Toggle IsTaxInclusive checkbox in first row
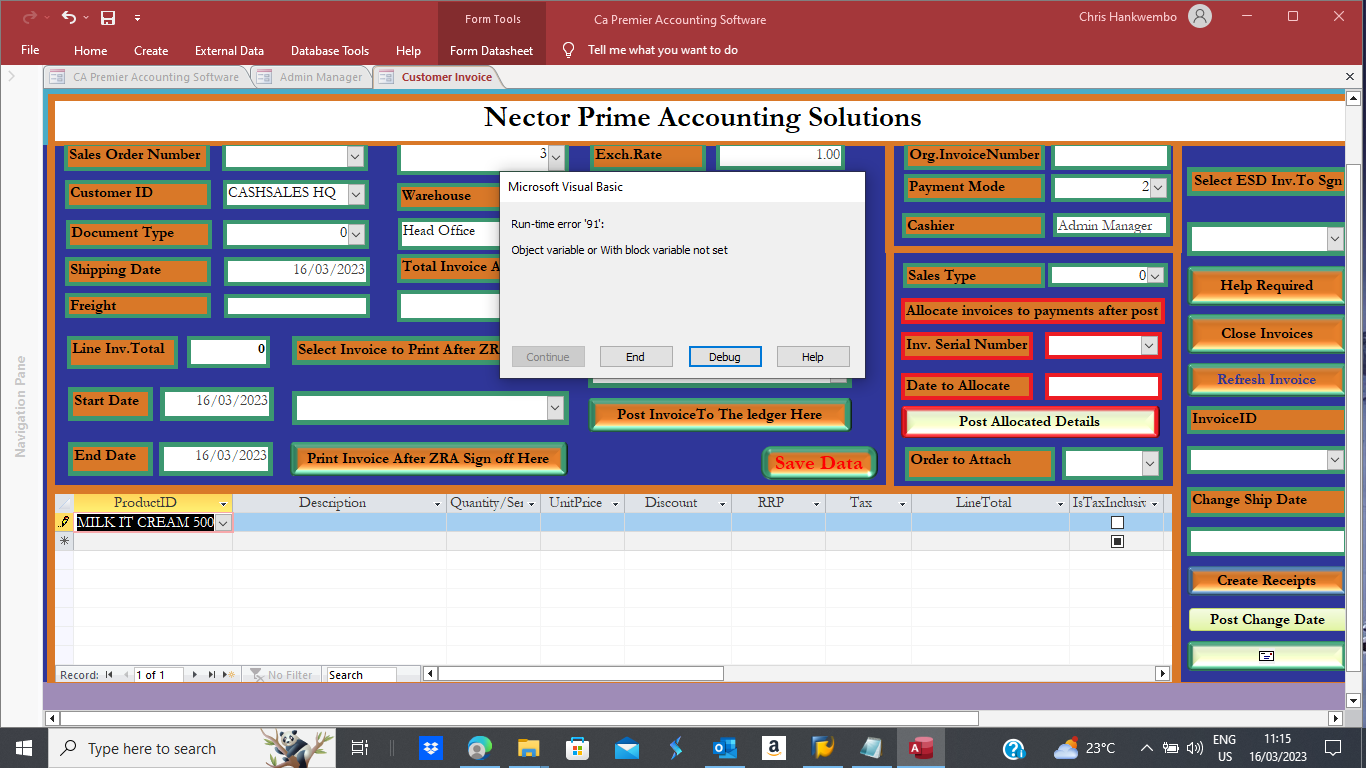The width and height of the screenshot is (1366, 768). click(x=1117, y=523)
